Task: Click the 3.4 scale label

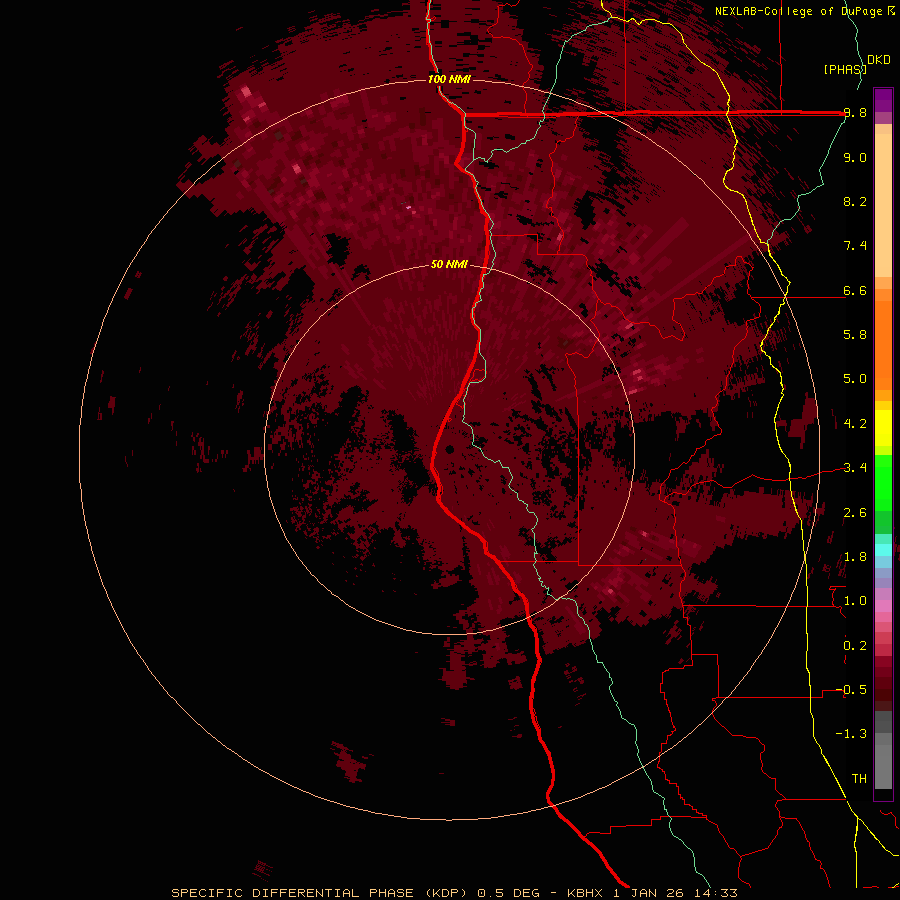Action: point(855,468)
